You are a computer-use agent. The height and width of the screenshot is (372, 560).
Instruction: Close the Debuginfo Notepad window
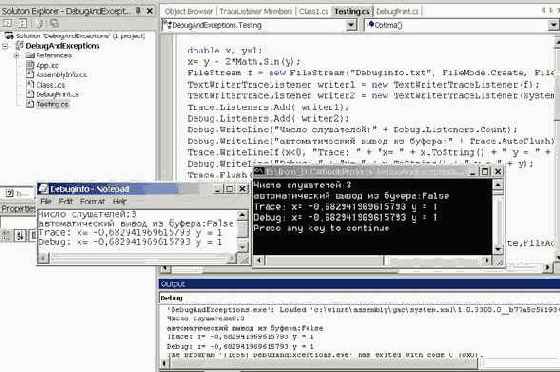[242, 189]
